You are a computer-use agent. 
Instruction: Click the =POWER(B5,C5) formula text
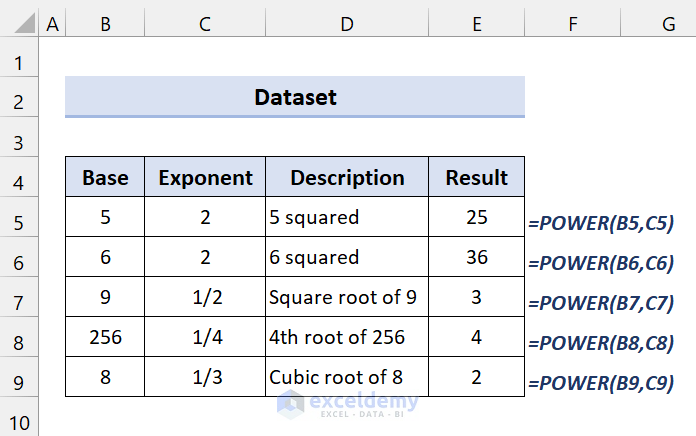point(601,223)
